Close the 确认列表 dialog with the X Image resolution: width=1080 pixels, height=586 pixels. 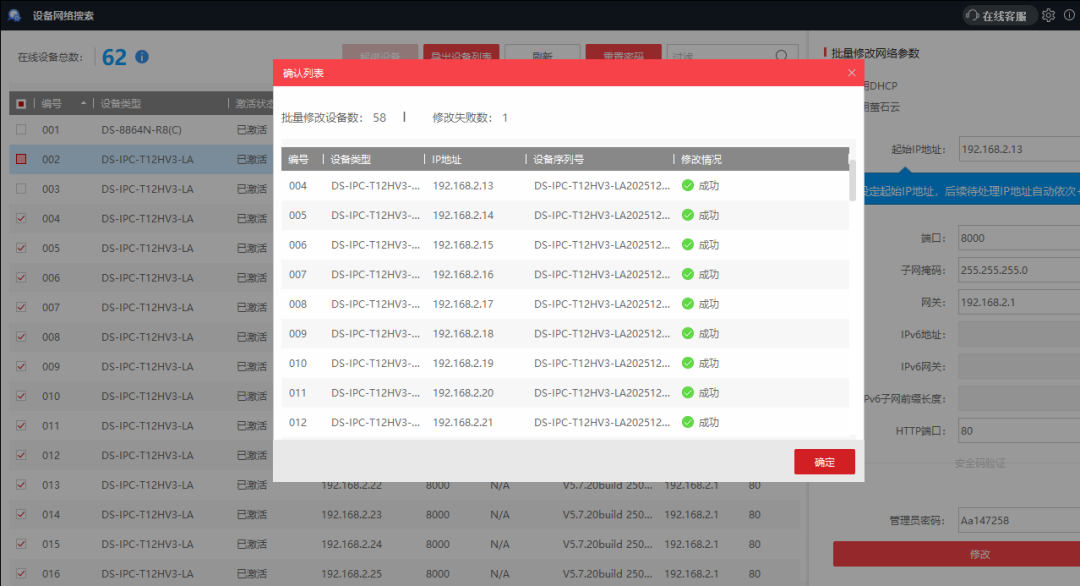(852, 73)
